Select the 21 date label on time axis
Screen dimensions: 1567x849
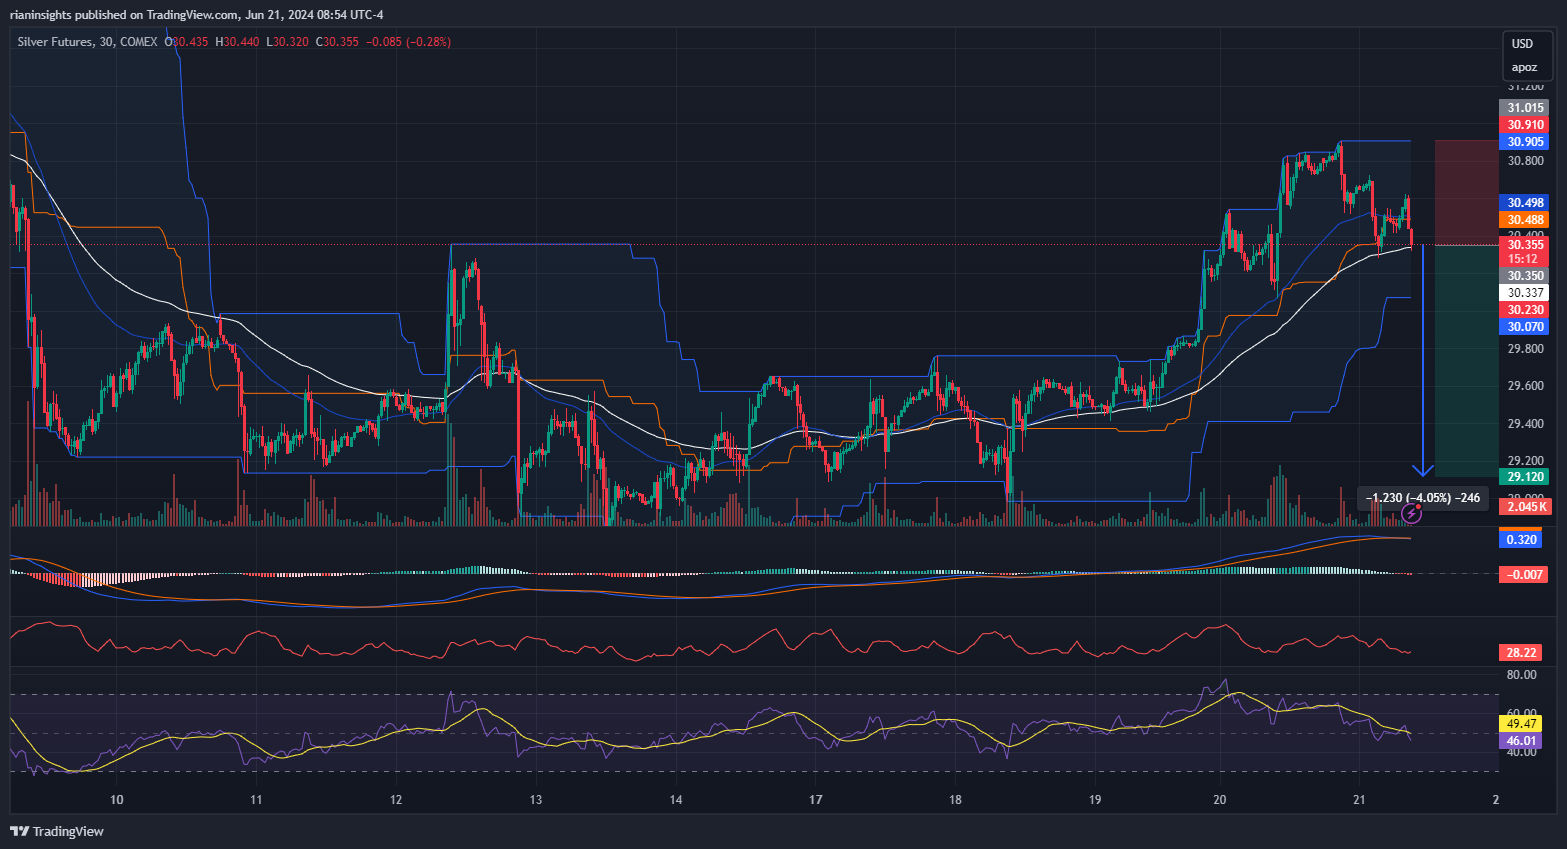click(x=1358, y=800)
